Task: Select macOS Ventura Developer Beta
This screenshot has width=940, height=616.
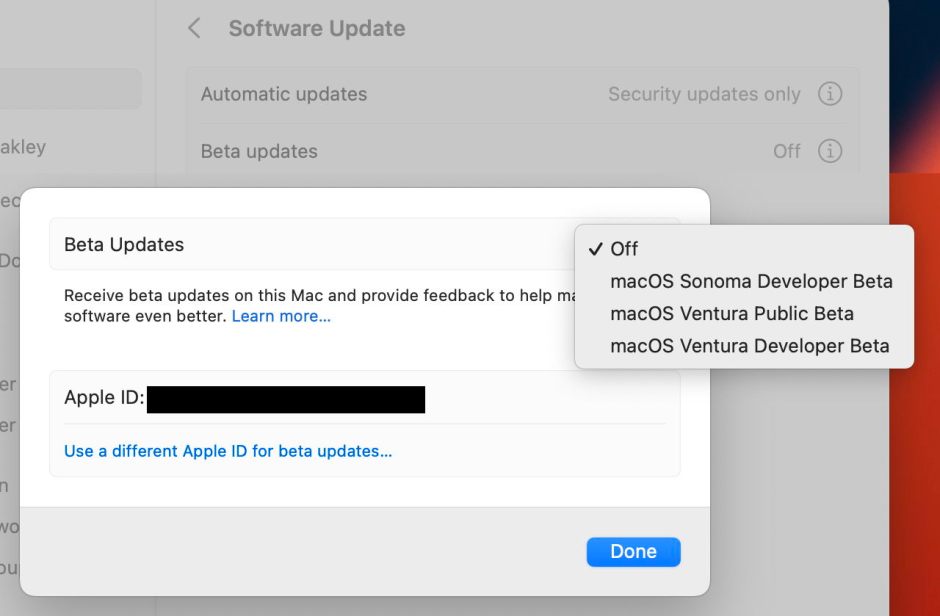Action: coord(749,346)
